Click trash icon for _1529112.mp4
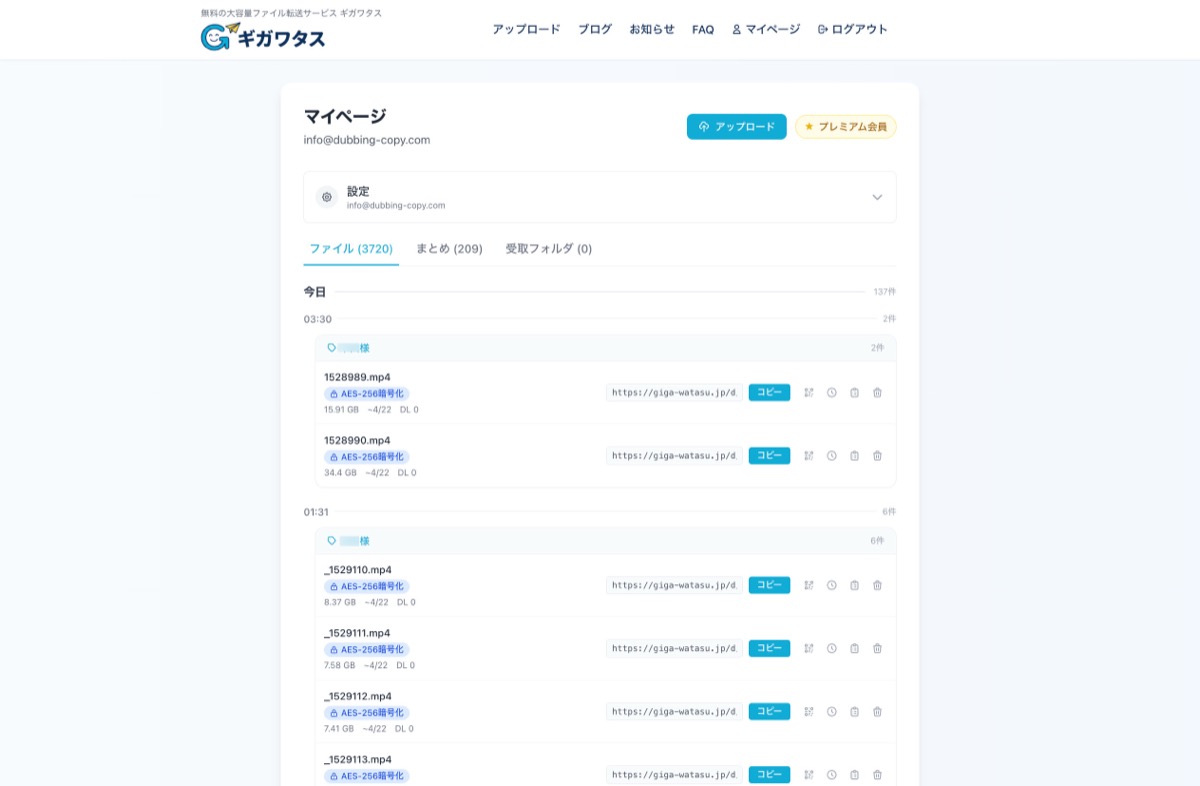Screen dimensions: 1200x786 click(877, 712)
